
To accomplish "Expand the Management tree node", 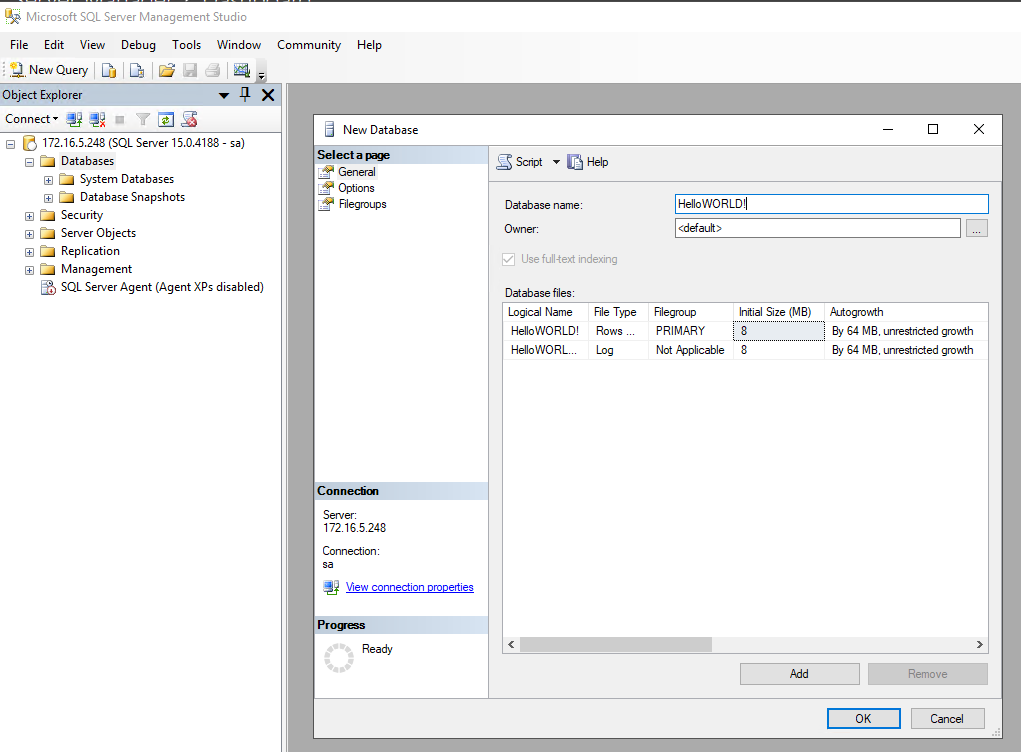I will pos(29,270).
